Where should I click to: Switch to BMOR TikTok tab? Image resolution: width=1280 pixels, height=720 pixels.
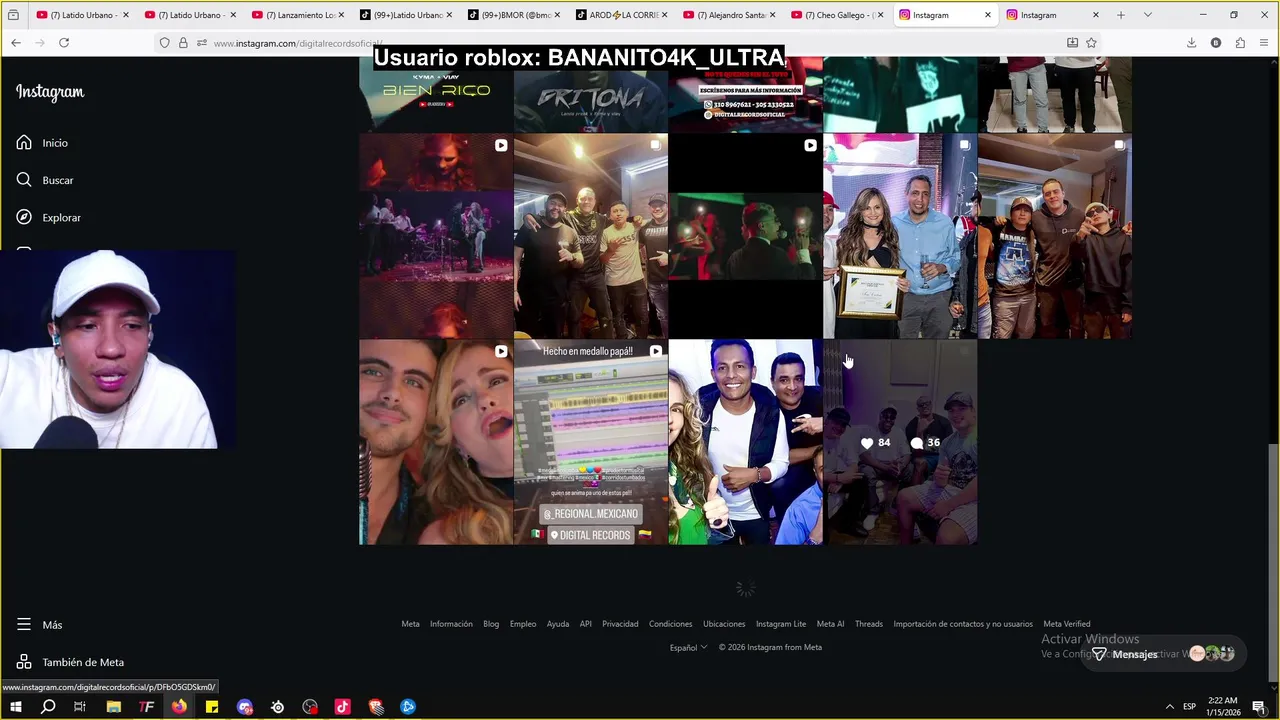pyautogui.click(x=512, y=15)
